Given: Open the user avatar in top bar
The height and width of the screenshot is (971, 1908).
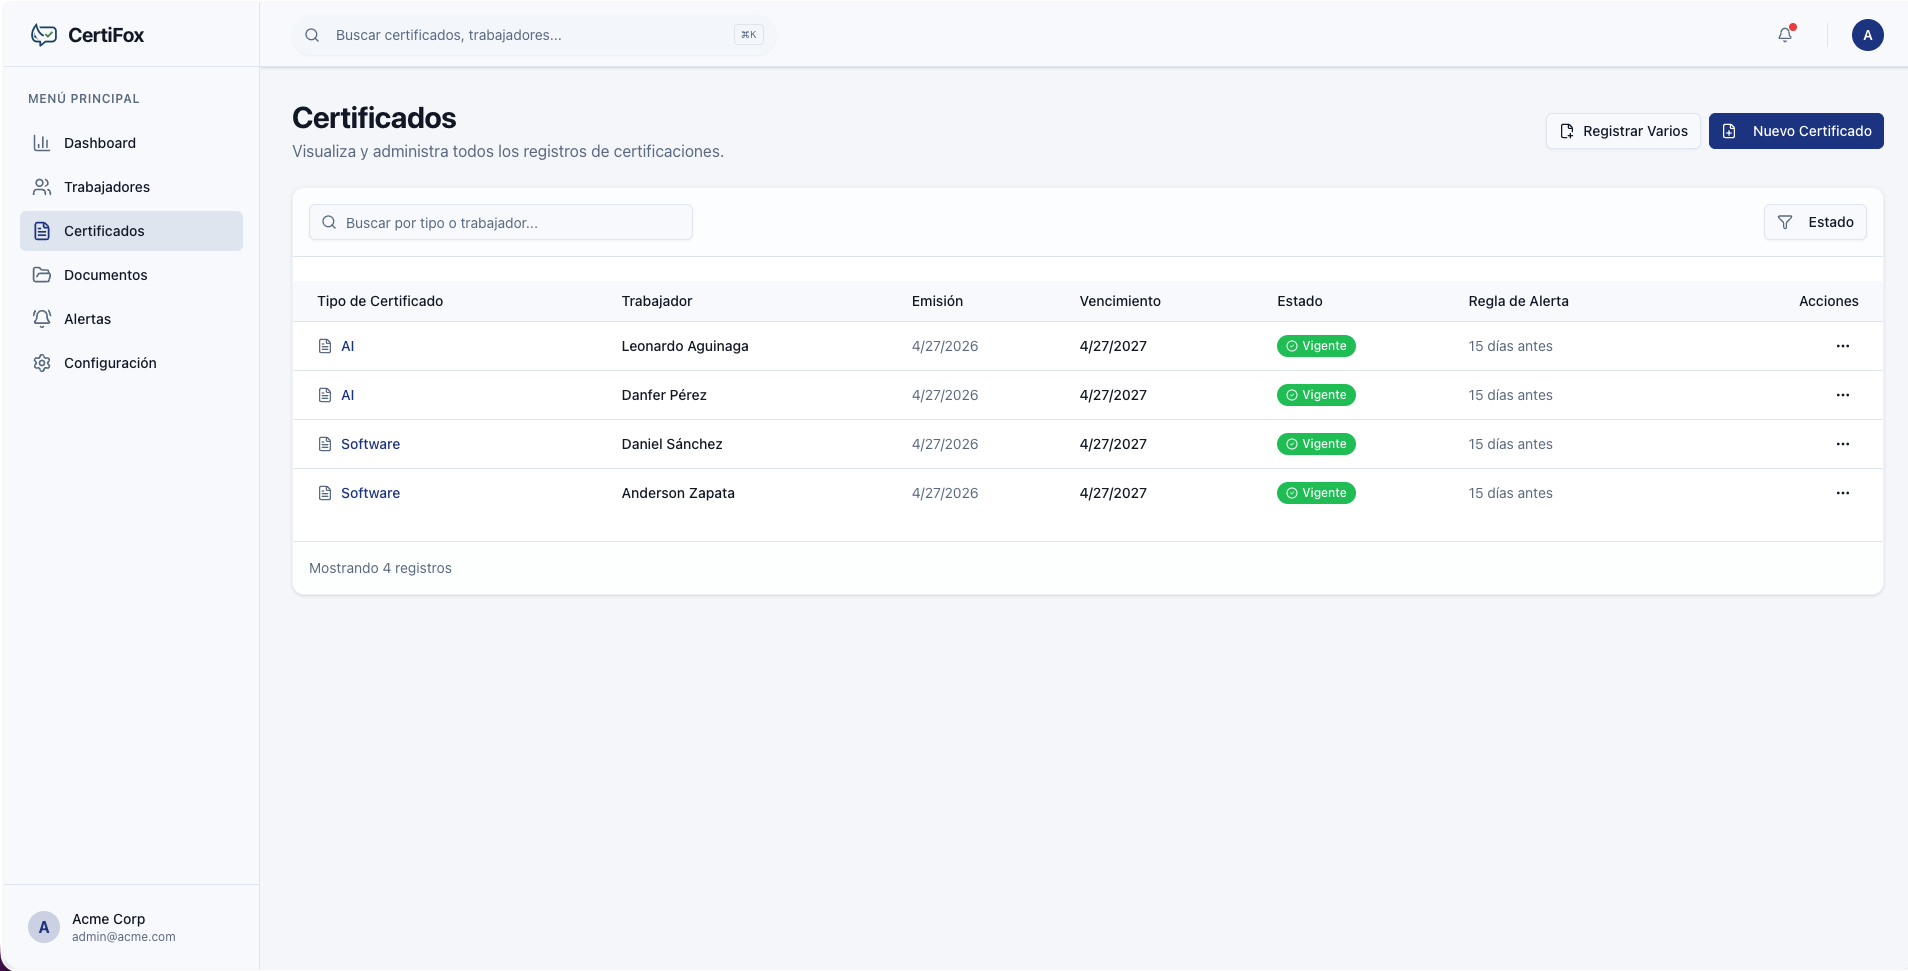Looking at the screenshot, I should 1867,35.
